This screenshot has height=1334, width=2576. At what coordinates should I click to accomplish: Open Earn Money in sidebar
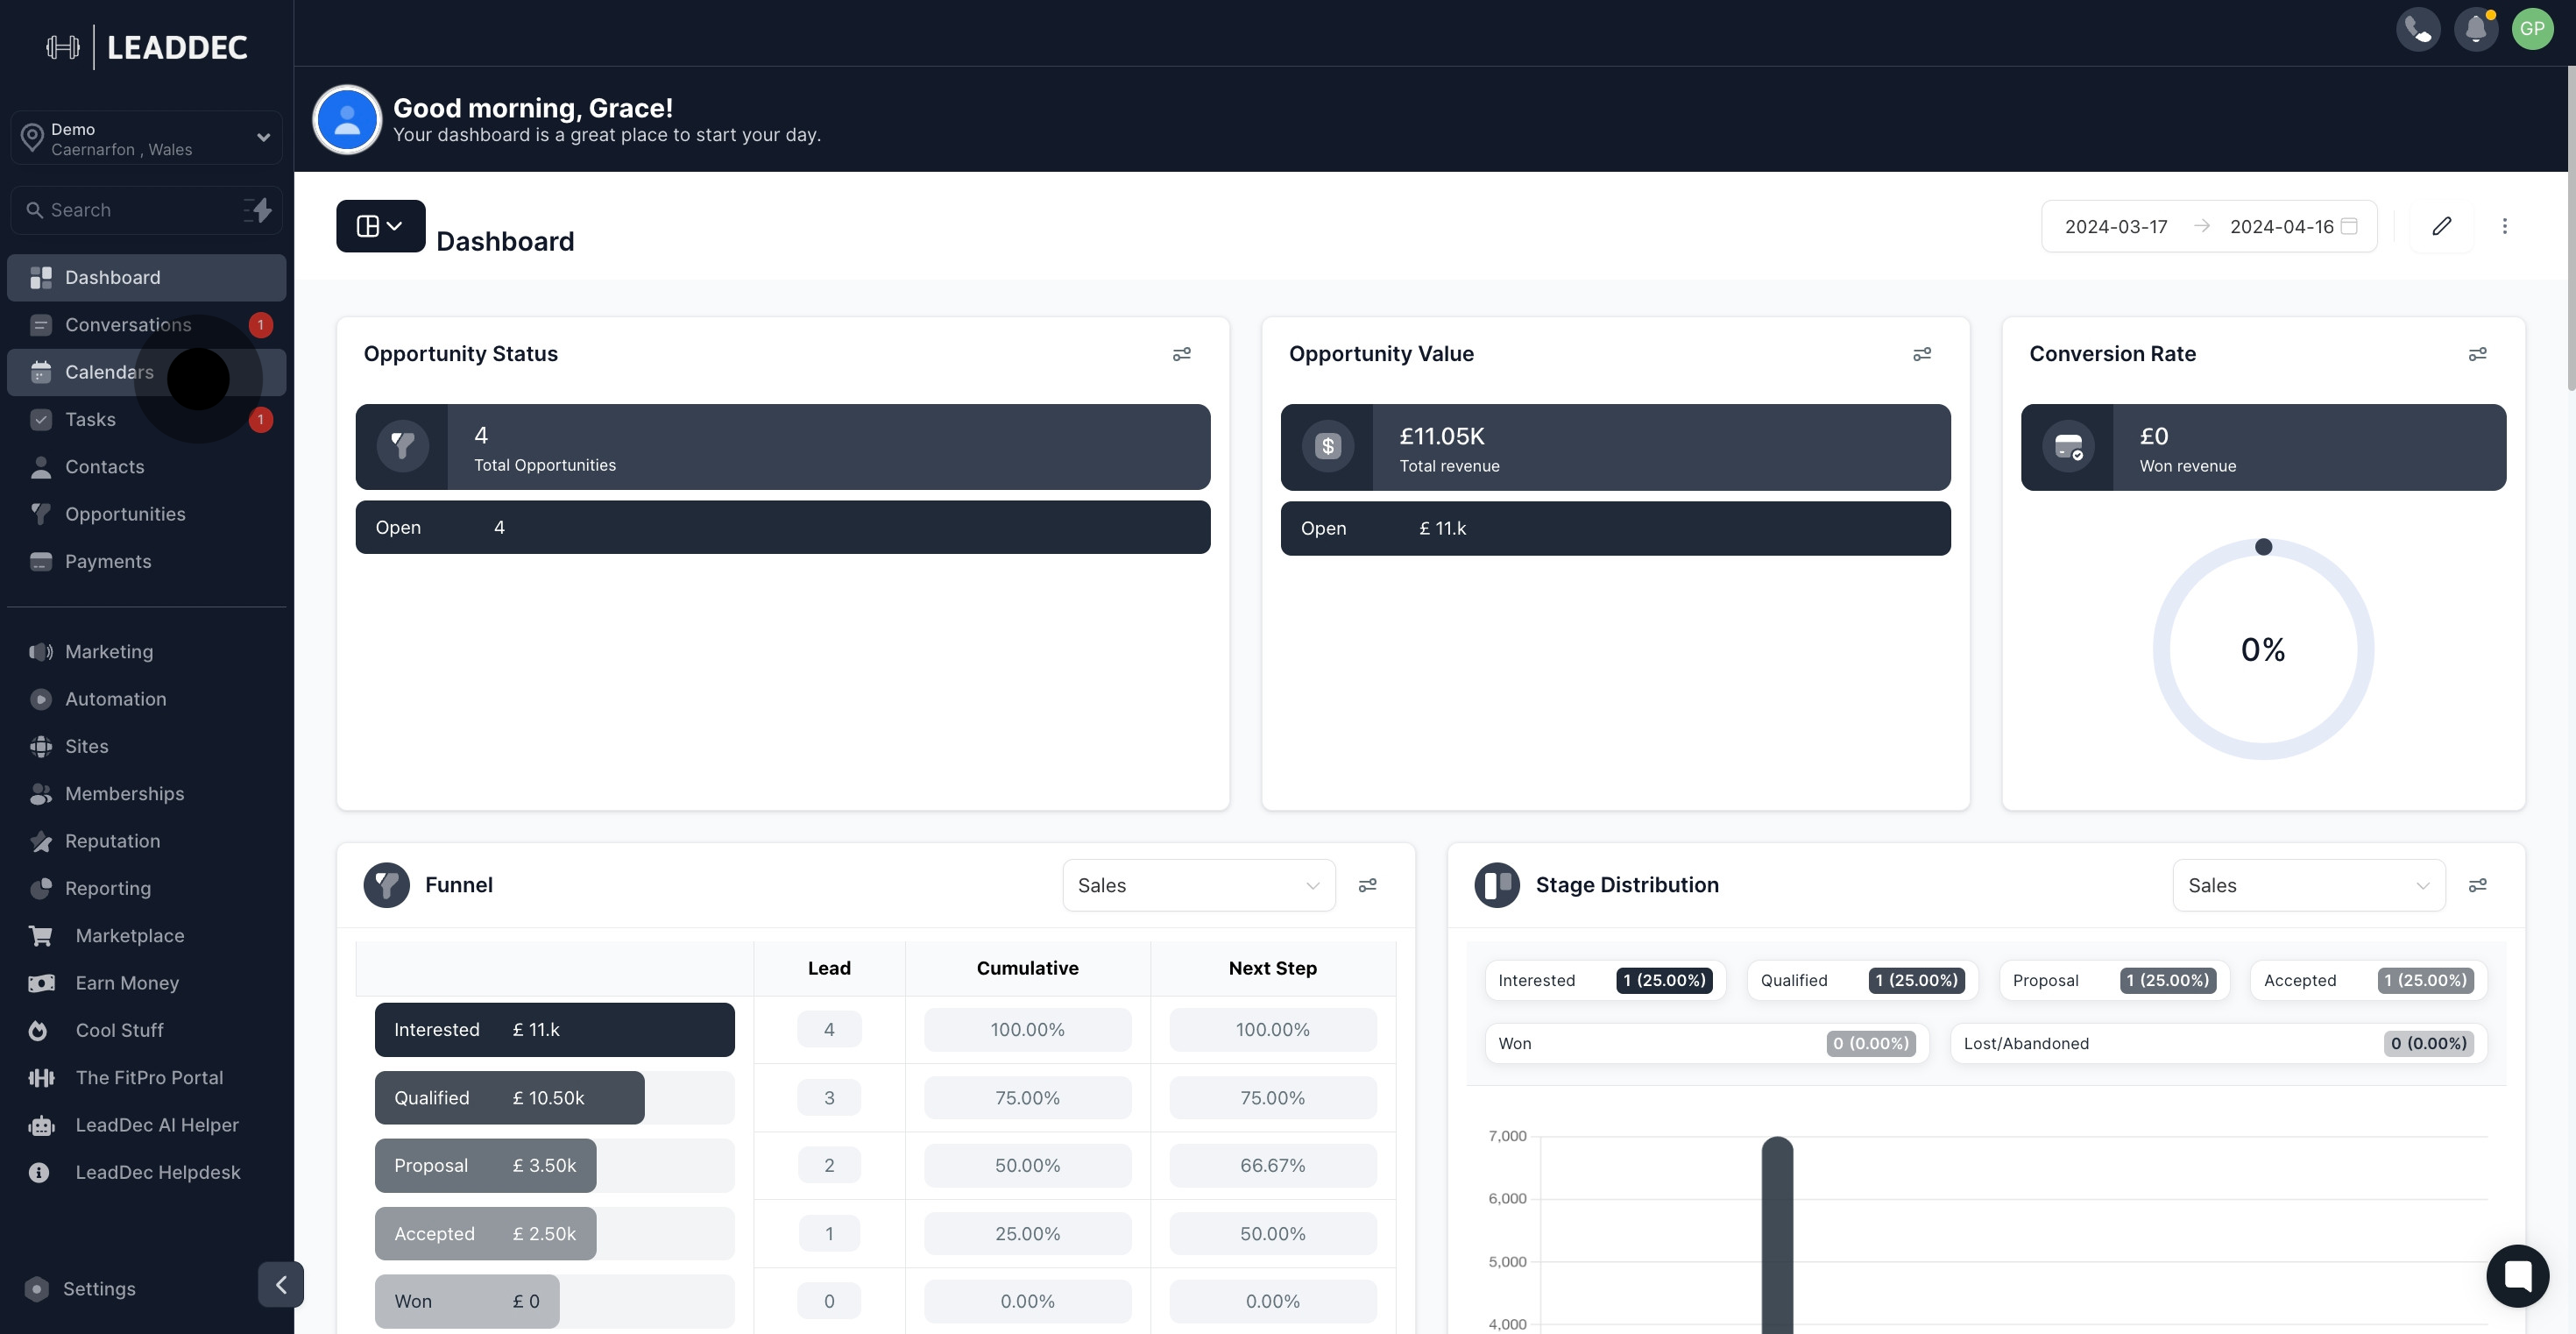[146, 982]
